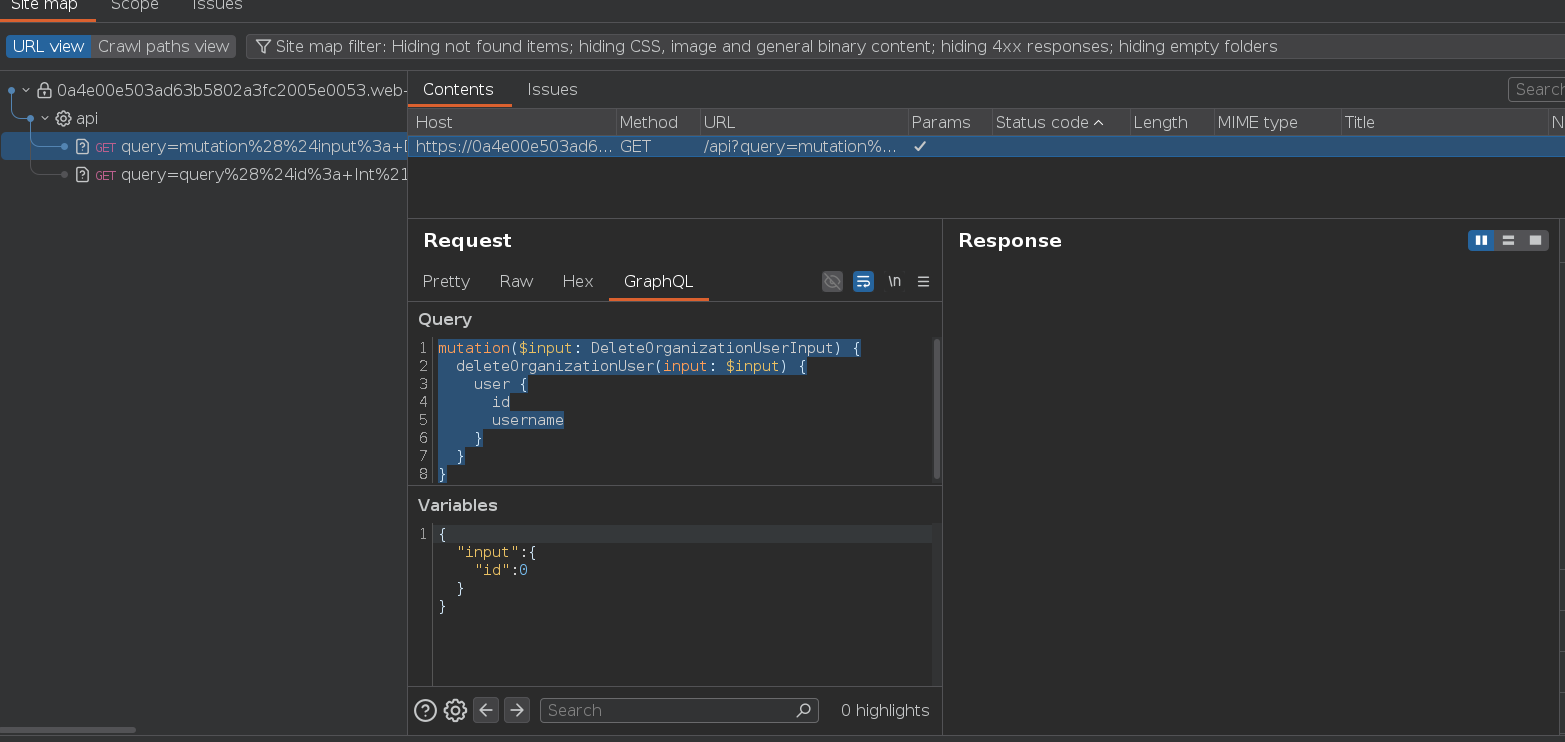Switch to the top Issues tab
This screenshot has width=1565, height=742.
[x=217, y=6]
